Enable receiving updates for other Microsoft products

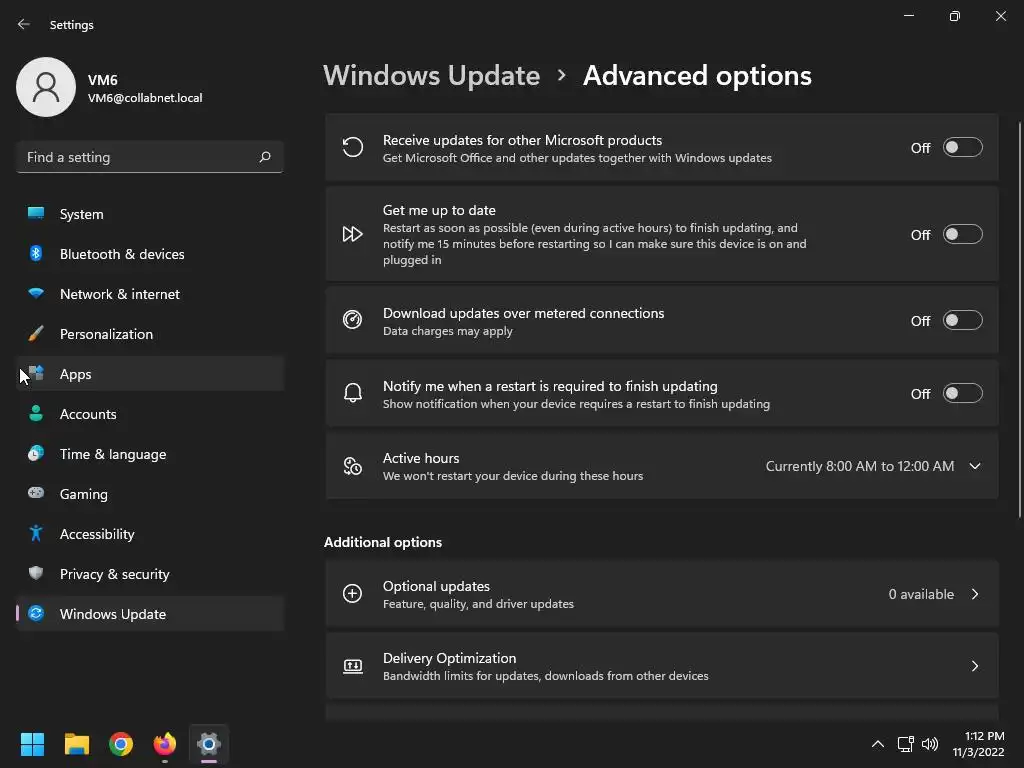[963, 148]
